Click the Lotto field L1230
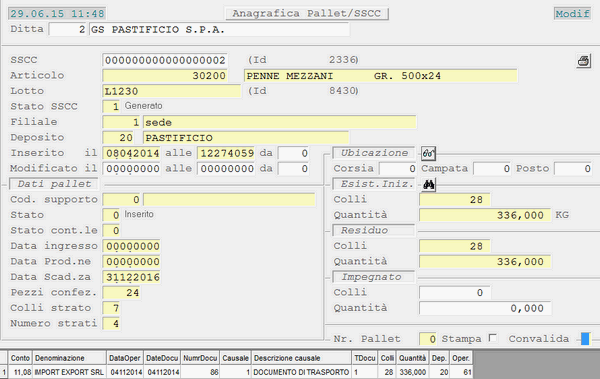 point(172,91)
